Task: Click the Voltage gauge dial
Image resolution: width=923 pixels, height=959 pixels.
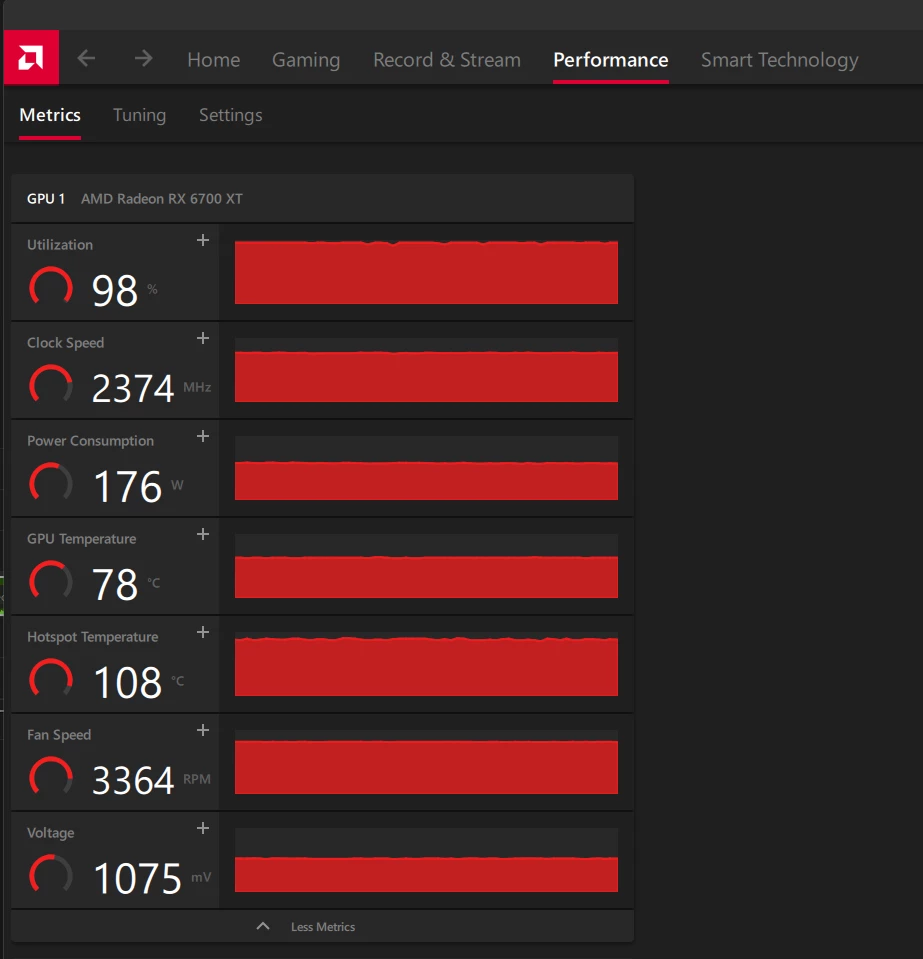Action: [51, 875]
